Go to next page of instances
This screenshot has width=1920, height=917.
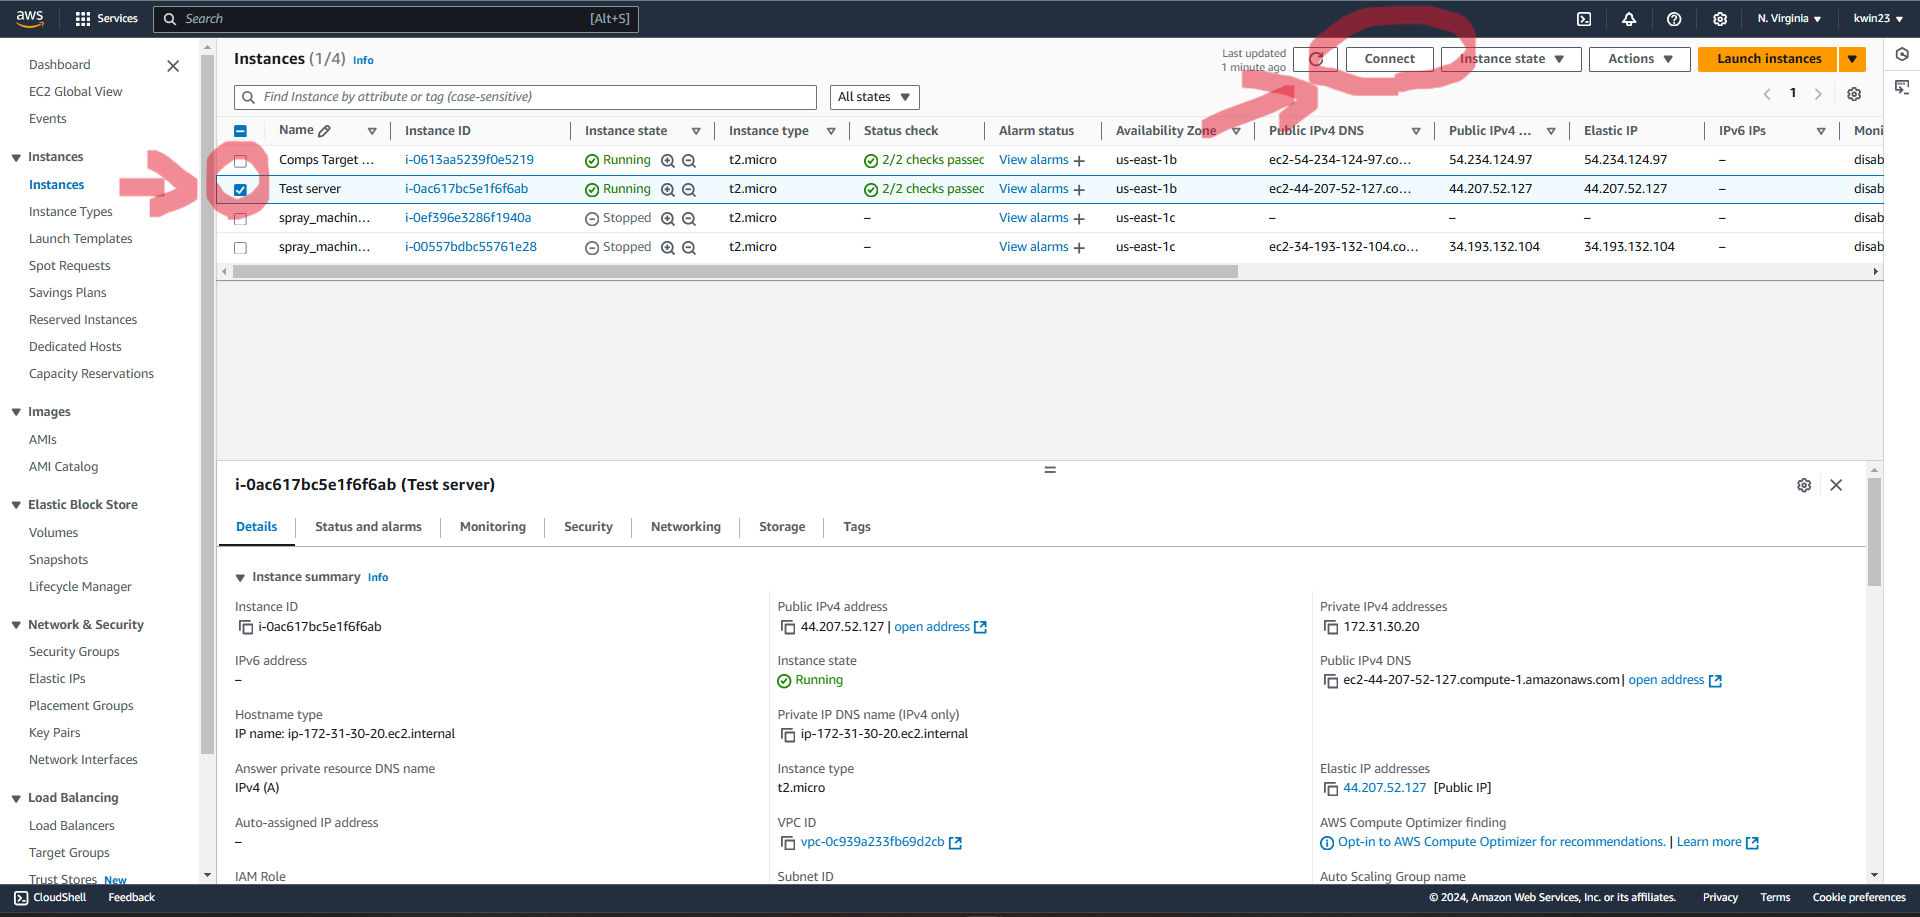click(1818, 94)
